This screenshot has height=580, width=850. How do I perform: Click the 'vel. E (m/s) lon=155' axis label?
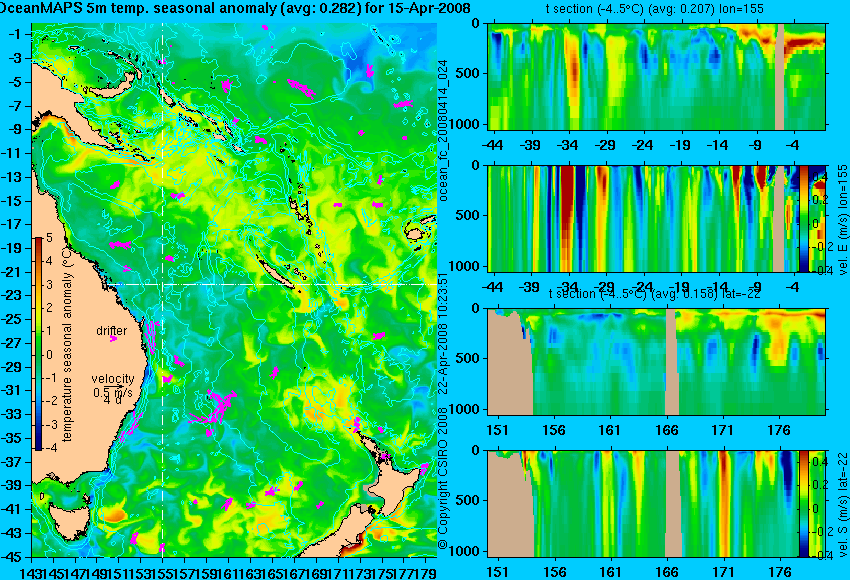coord(843,221)
